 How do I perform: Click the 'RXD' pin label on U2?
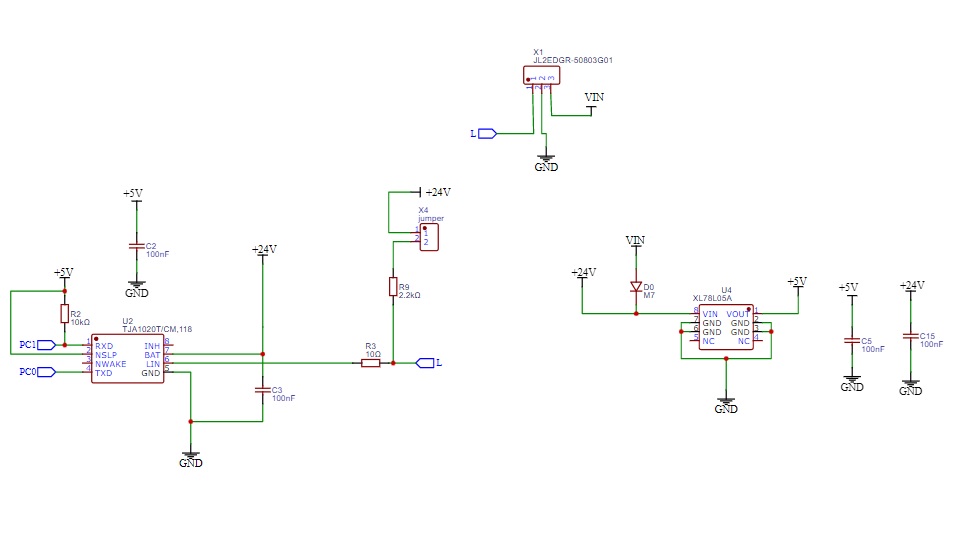click(104, 346)
